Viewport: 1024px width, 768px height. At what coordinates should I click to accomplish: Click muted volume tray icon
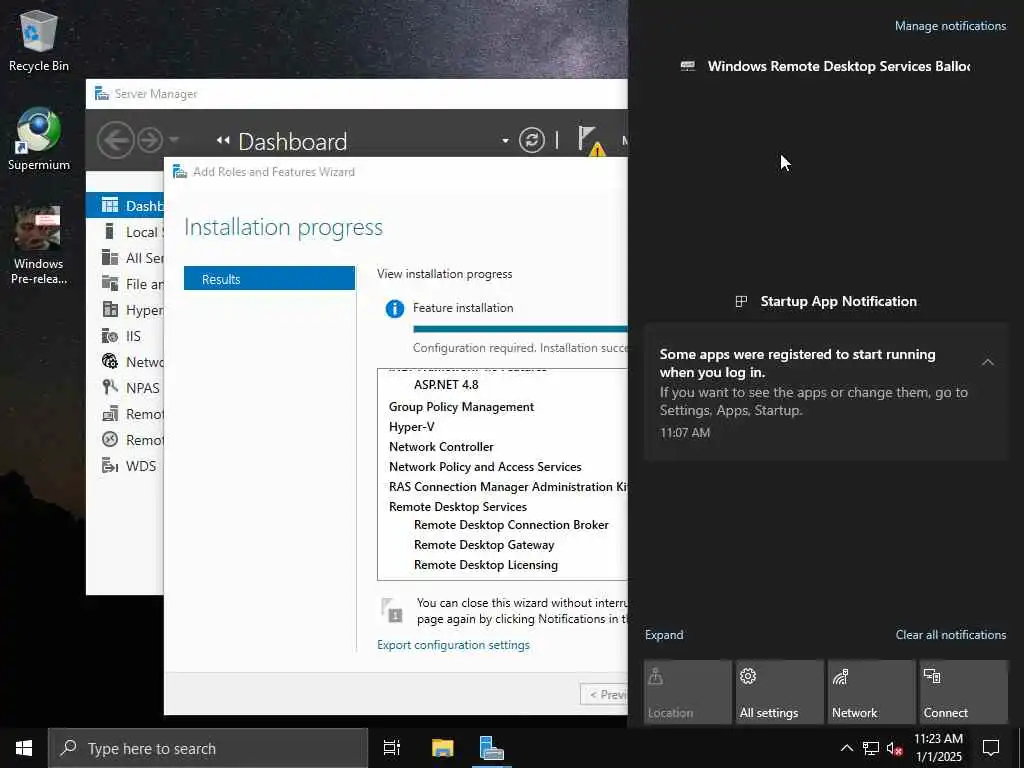pos(895,748)
